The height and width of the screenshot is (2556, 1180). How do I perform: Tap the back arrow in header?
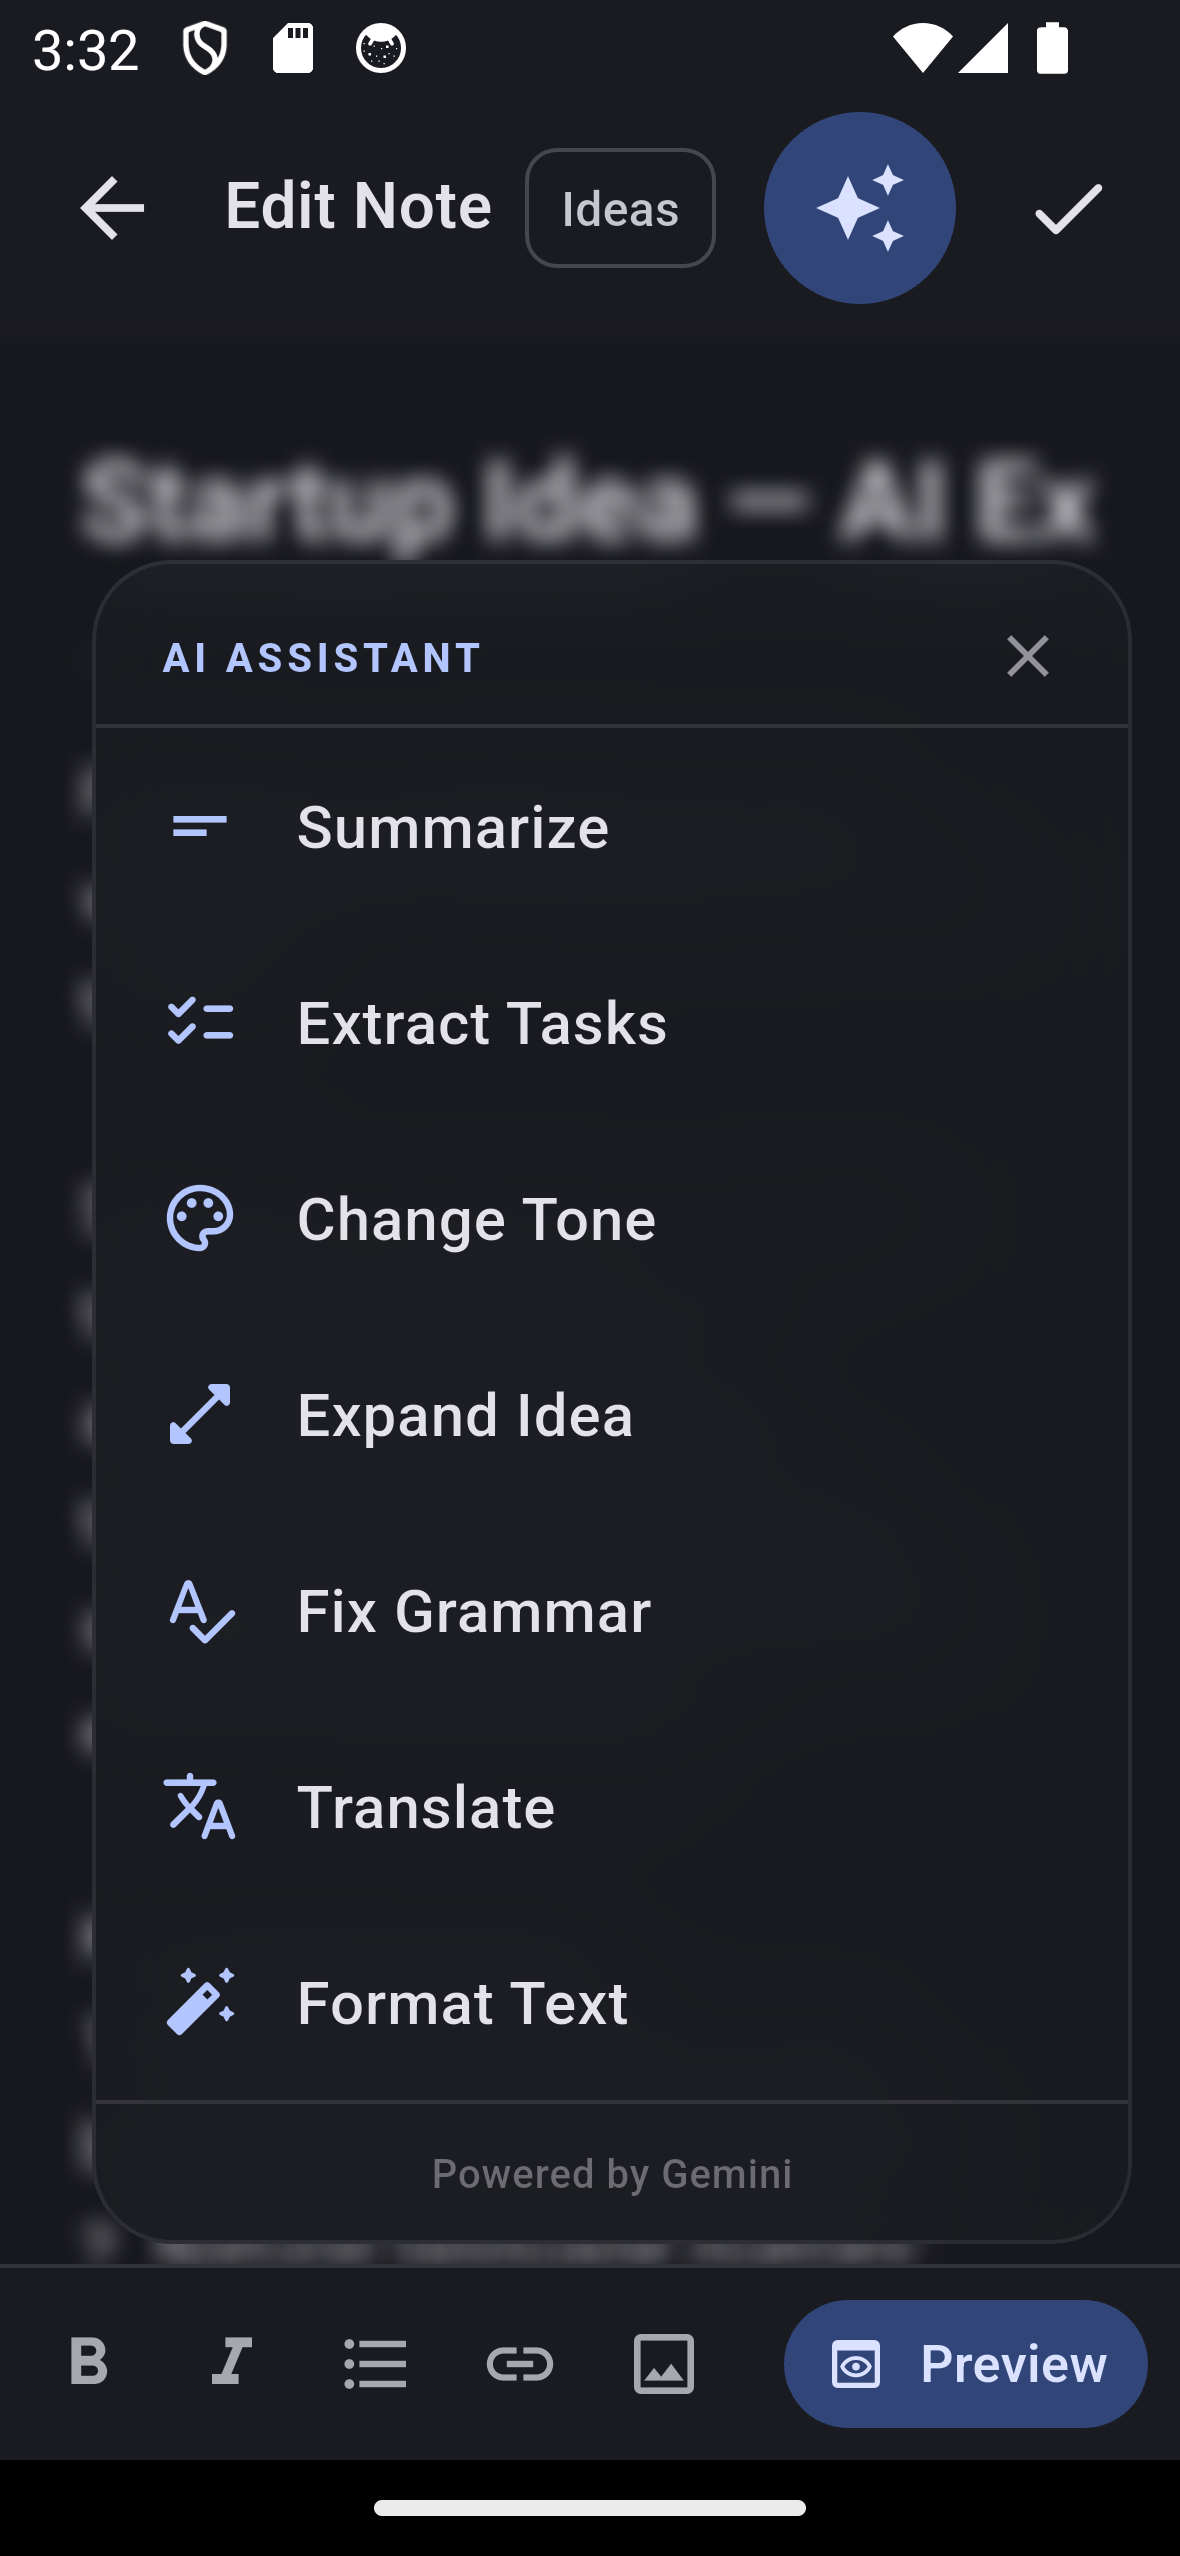(x=112, y=208)
